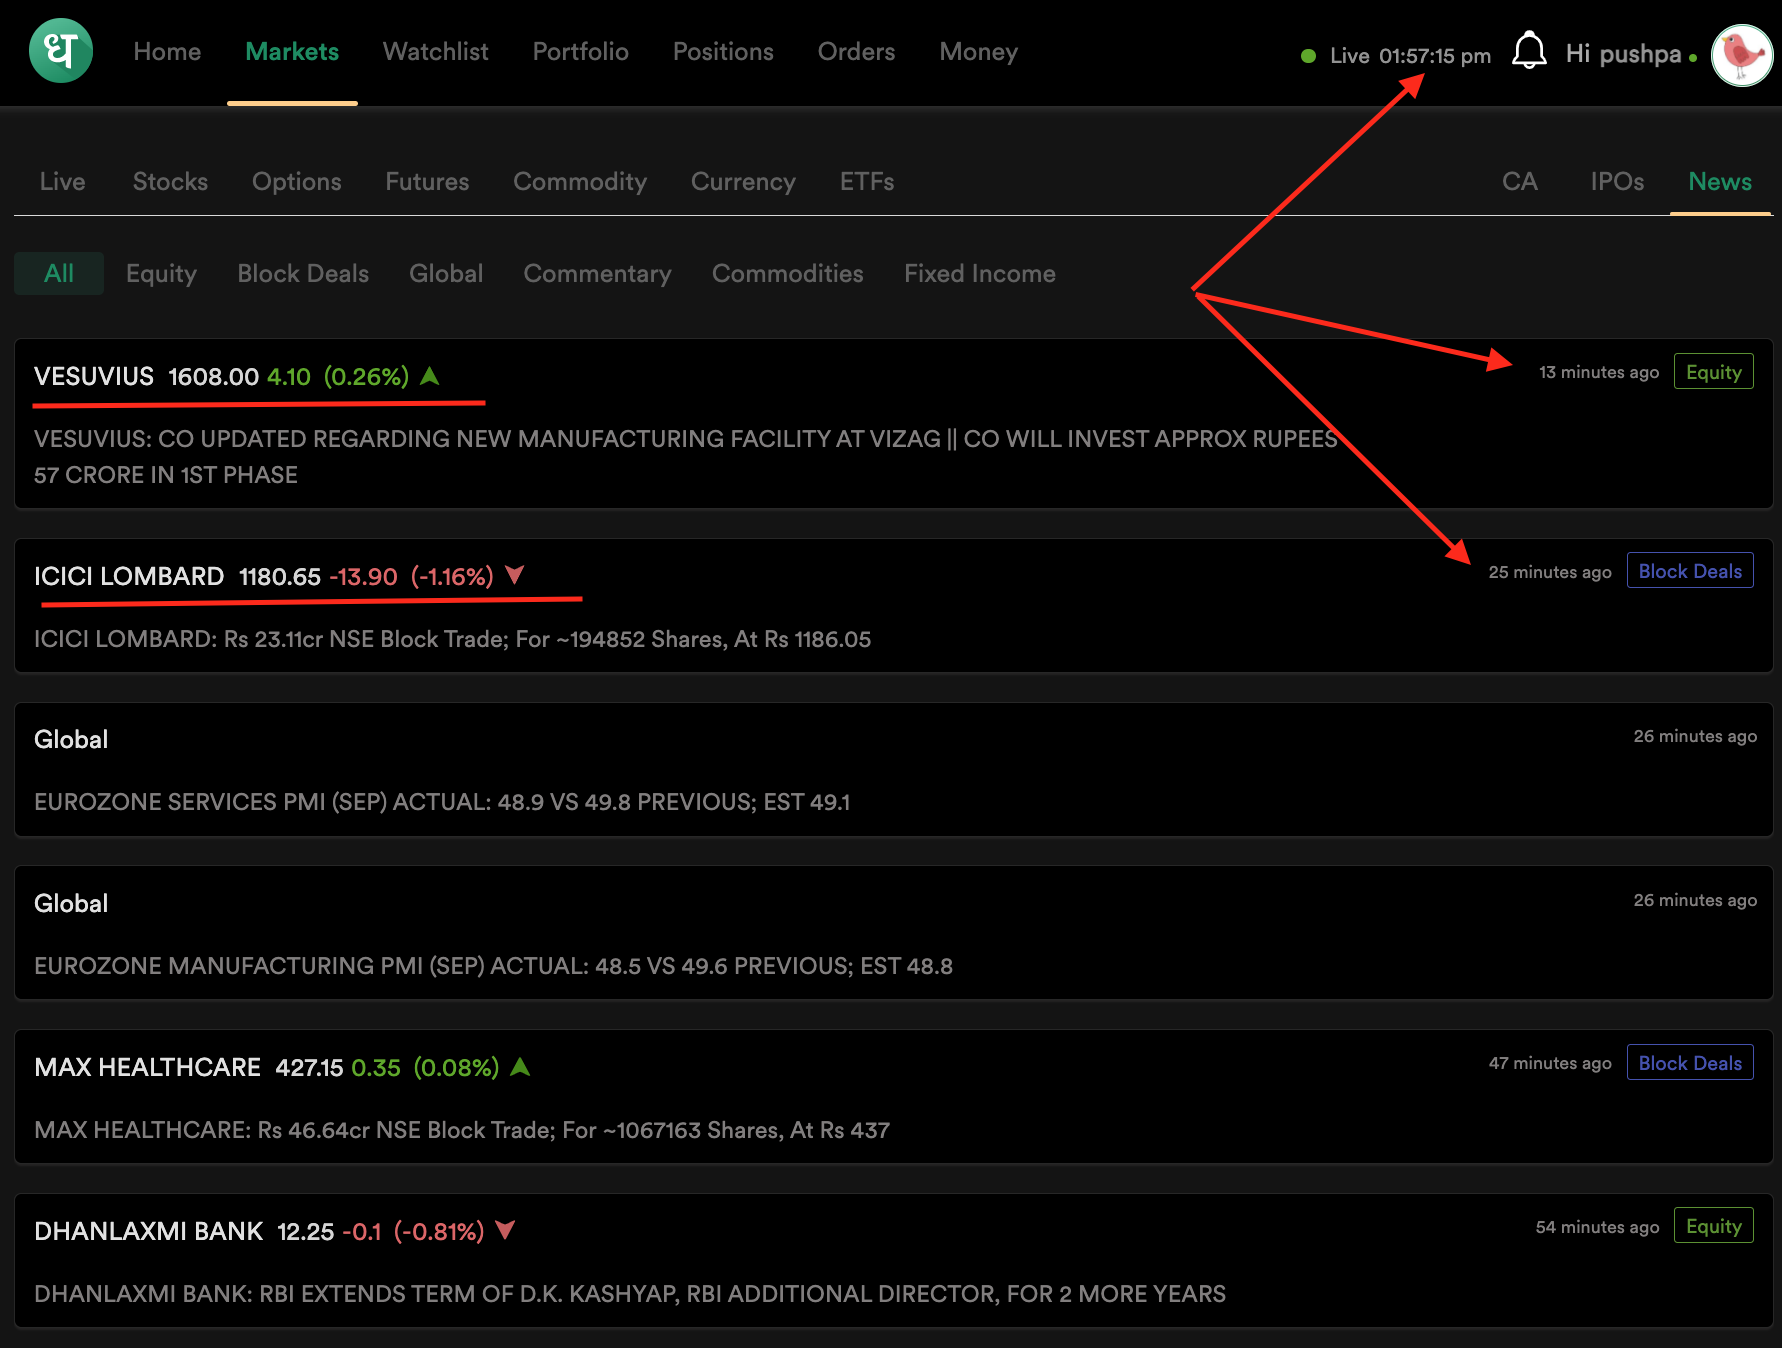
Task: Open the ICICI LOMBARD stock name
Action: click(129, 576)
